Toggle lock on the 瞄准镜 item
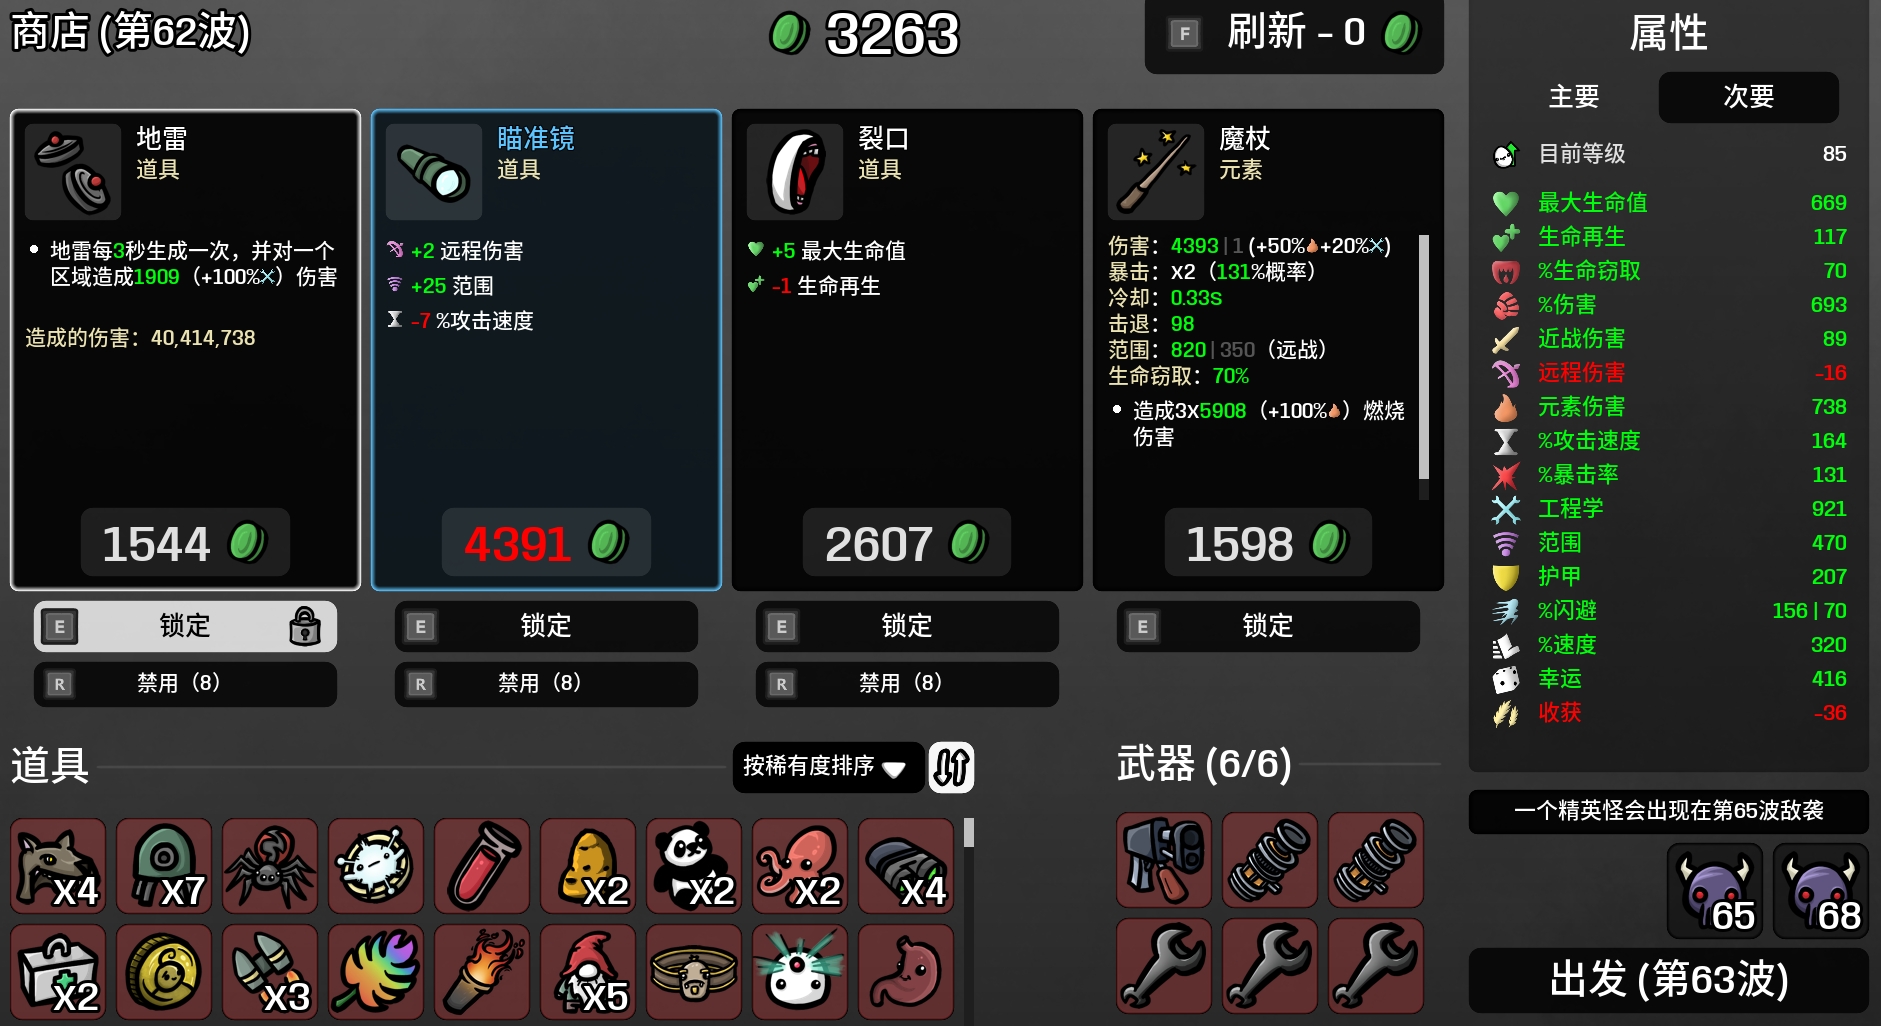This screenshot has width=1881, height=1026. pos(546,626)
